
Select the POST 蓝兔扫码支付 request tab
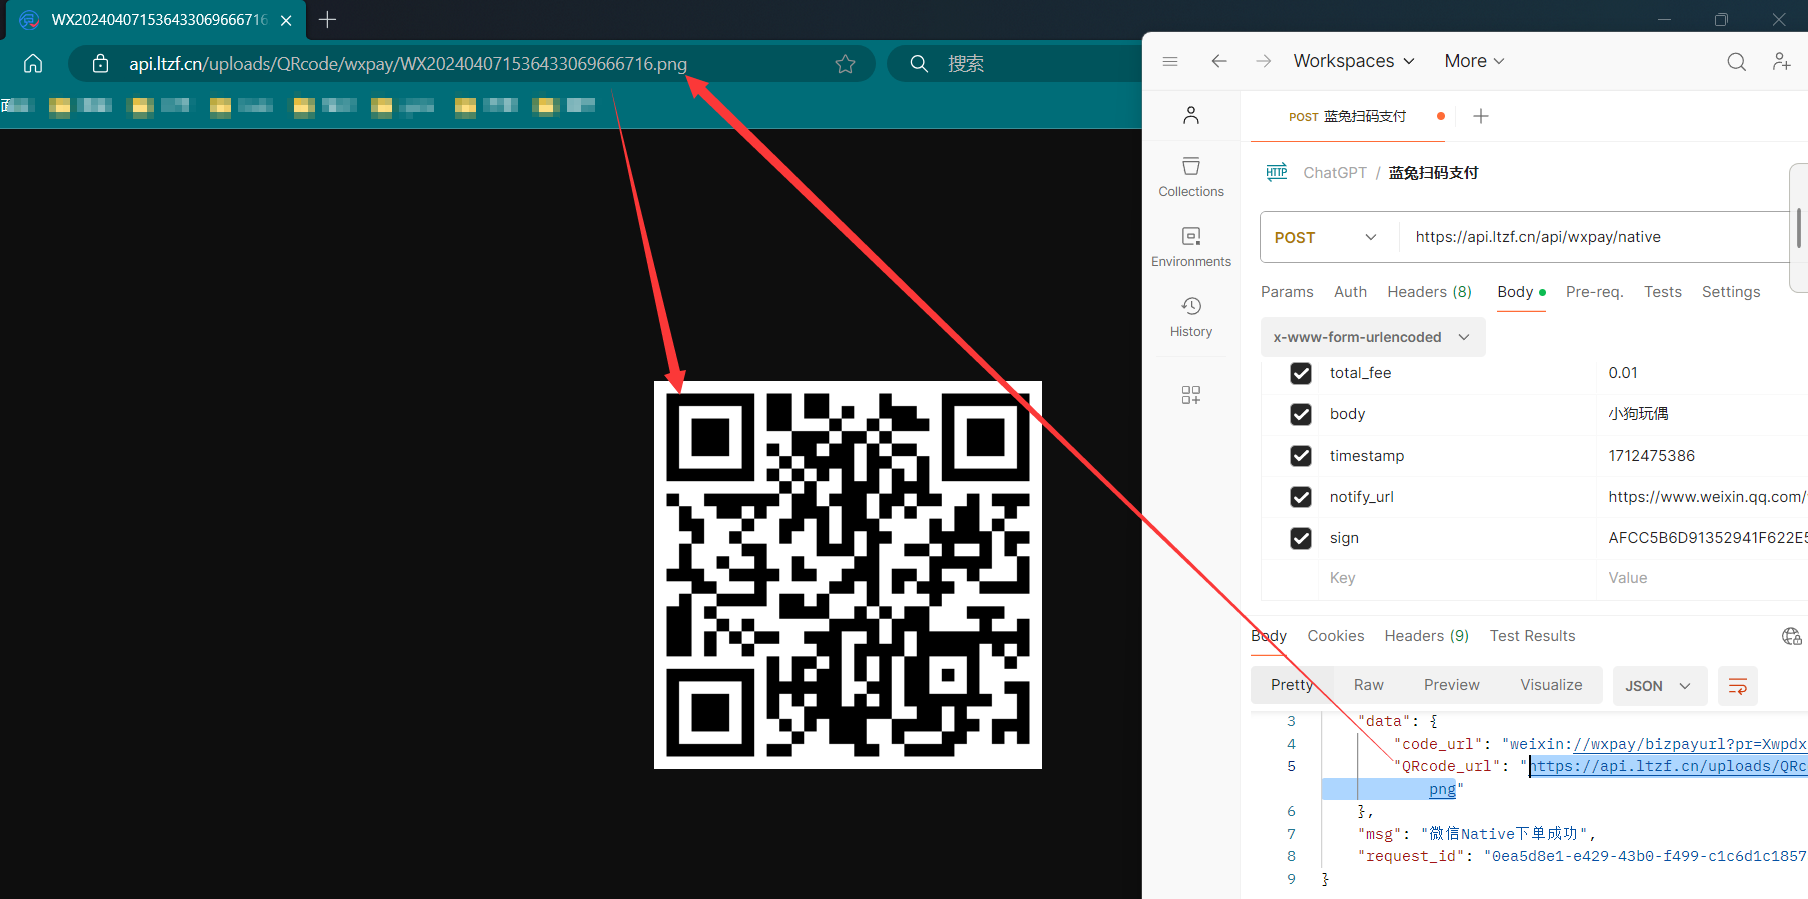[x=1347, y=117]
